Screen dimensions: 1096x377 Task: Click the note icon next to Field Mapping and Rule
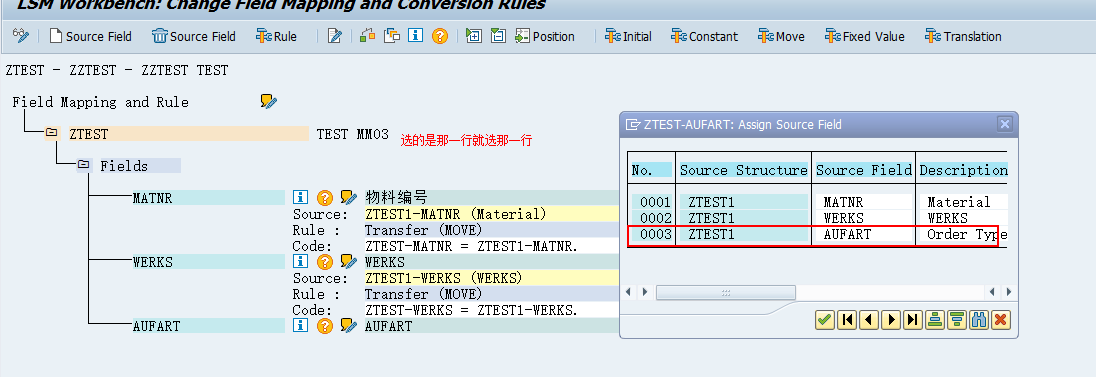click(x=269, y=102)
